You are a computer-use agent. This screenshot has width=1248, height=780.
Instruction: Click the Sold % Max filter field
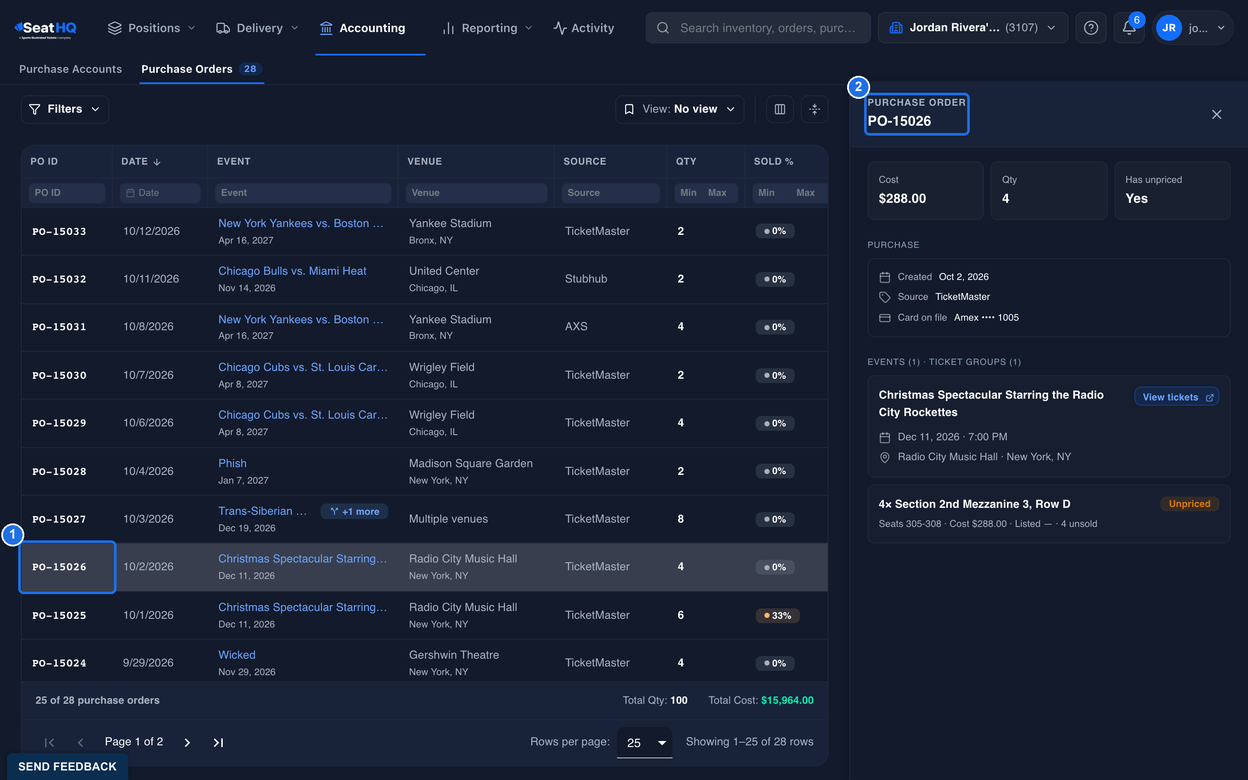[806, 193]
